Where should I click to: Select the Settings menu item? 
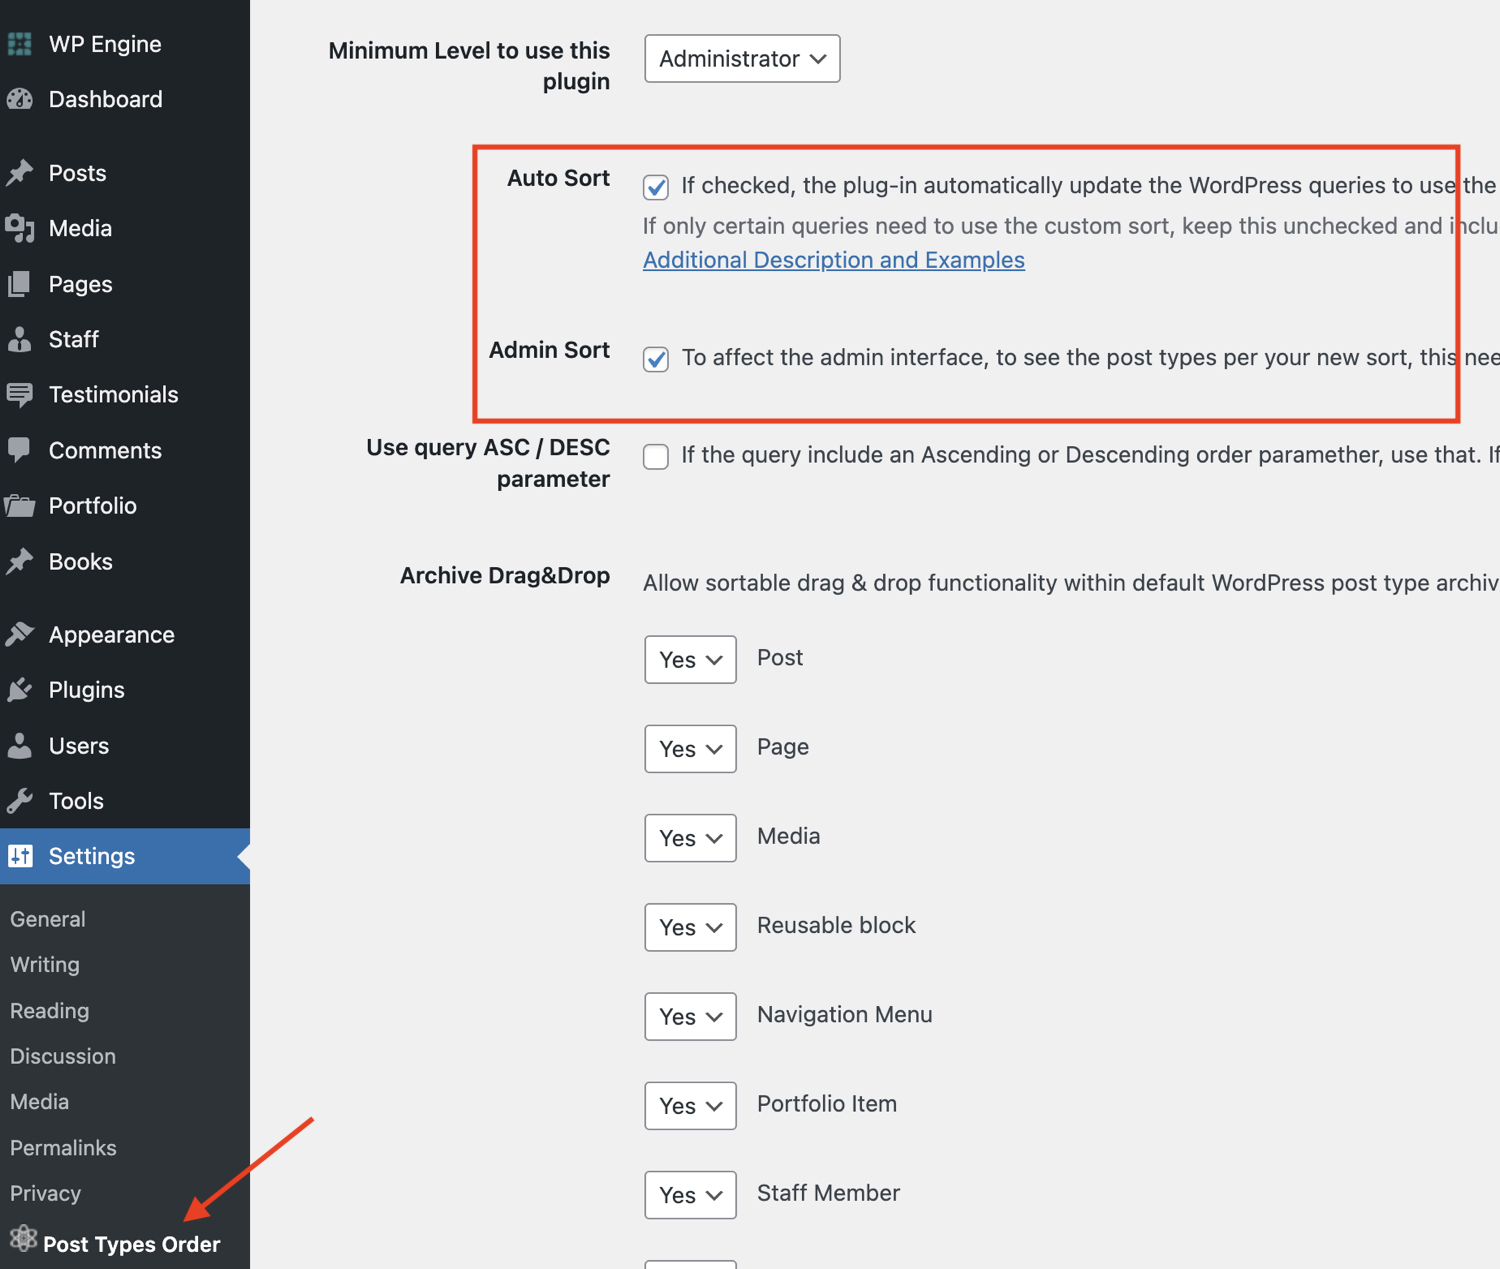coord(125,856)
